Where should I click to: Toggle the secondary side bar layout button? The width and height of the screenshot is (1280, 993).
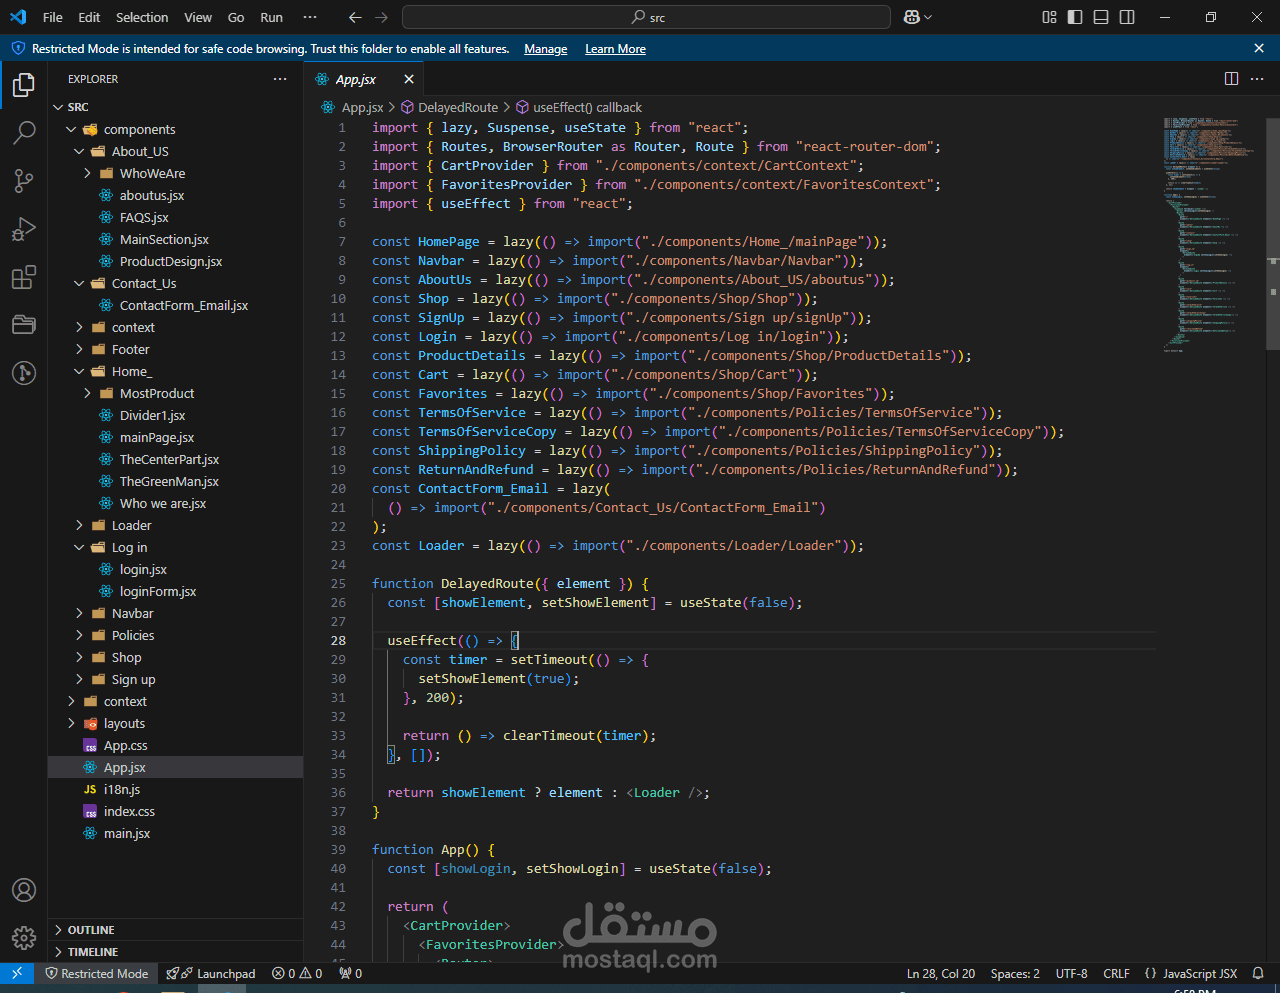(x=1127, y=17)
